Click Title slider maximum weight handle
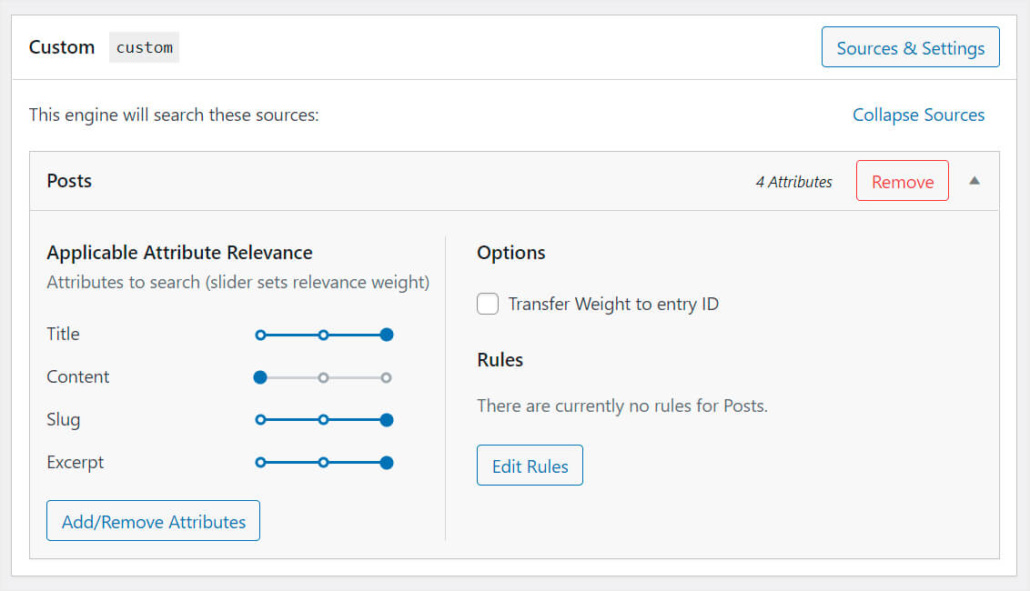 tap(387, 335)
